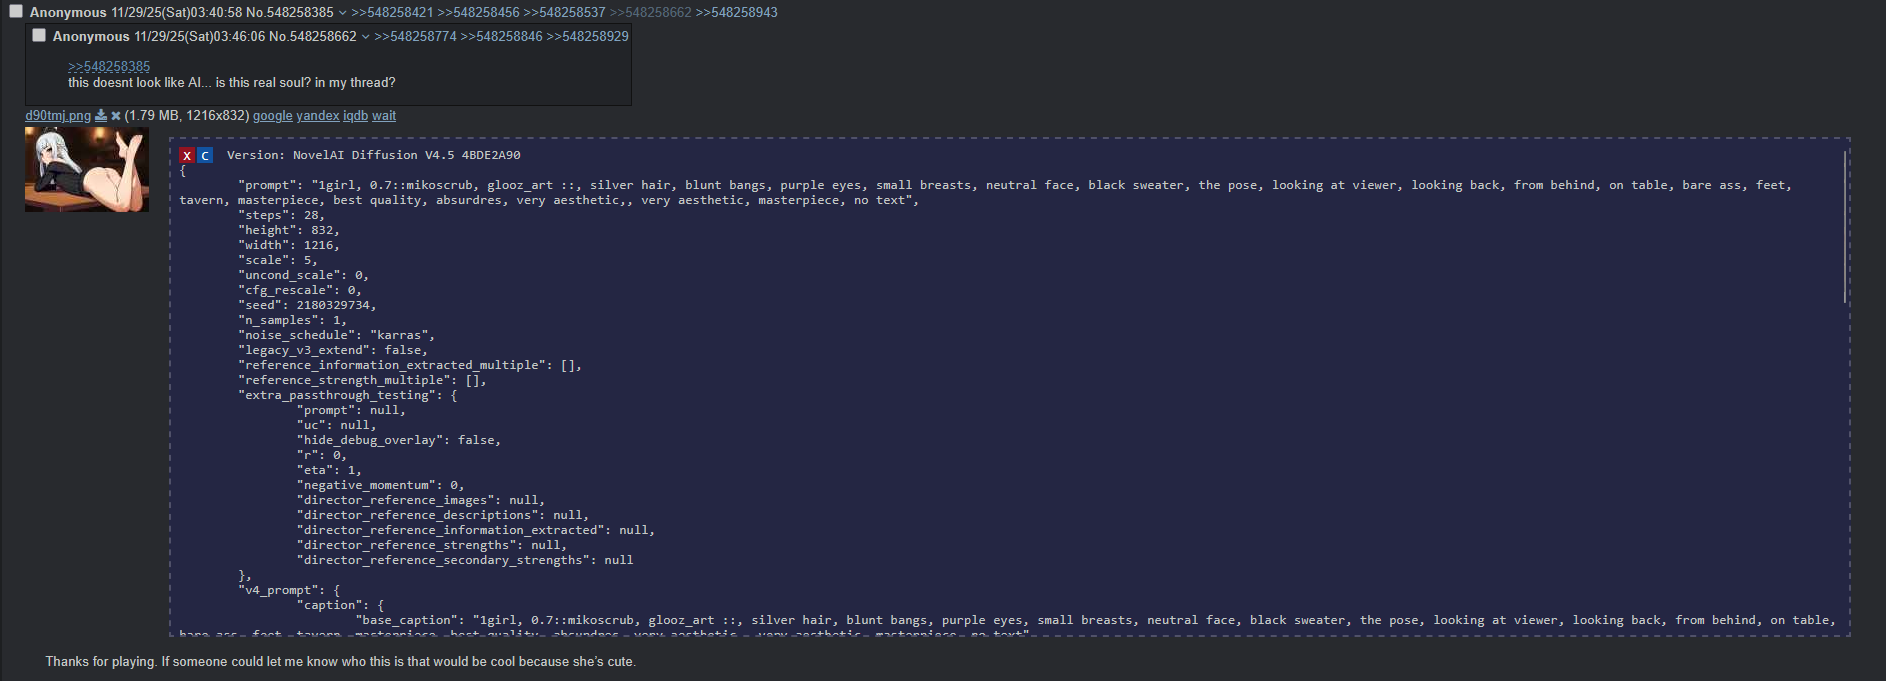Click the reply text "this doesnt look like AI..."
Viewport: 1886px width, 681px height.
[x=232, y=83]
